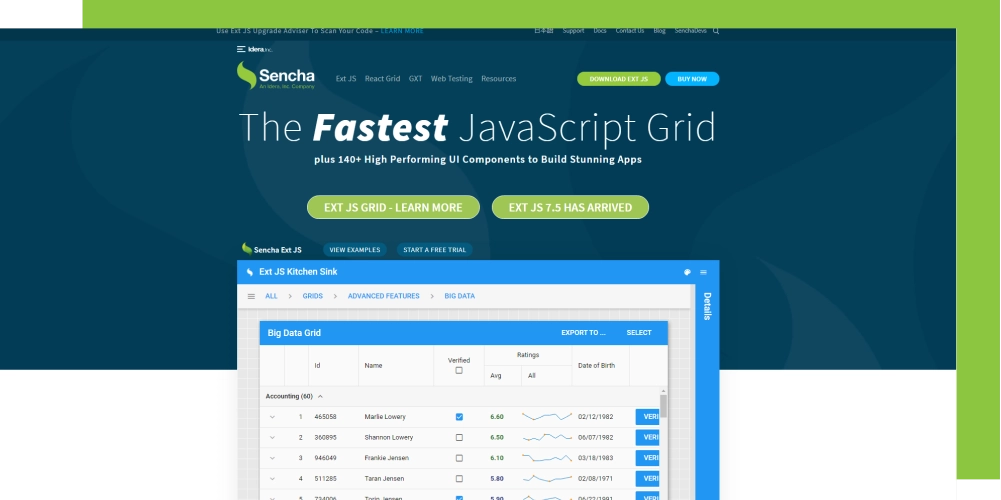Screen dimensions: 1001x500
Task: Click the Sencha leaf logo
Action: 245,76
